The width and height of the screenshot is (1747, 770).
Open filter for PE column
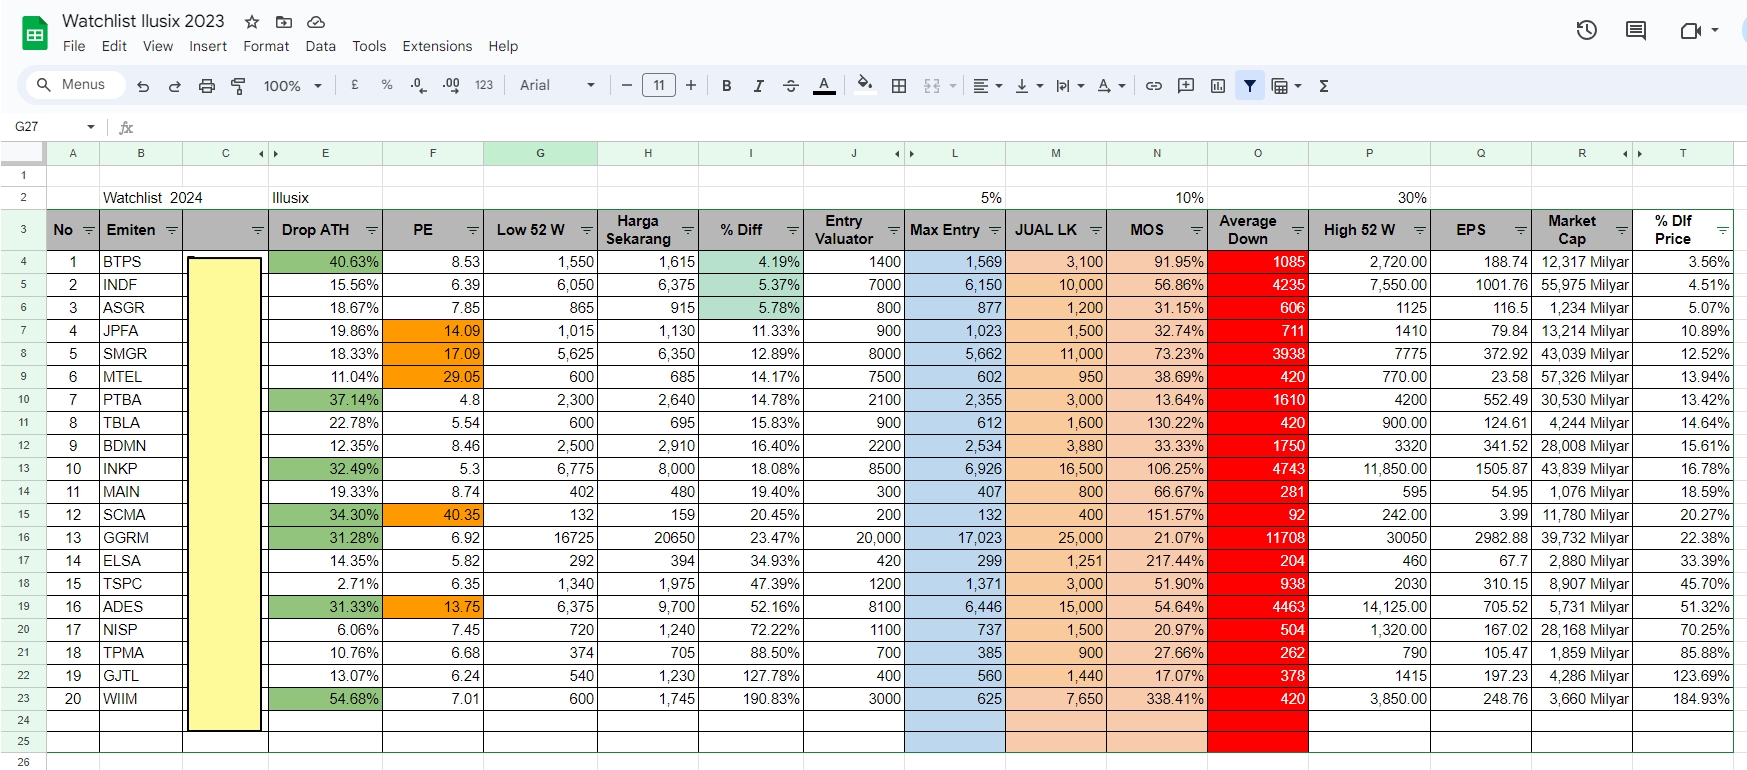[472, 231]
